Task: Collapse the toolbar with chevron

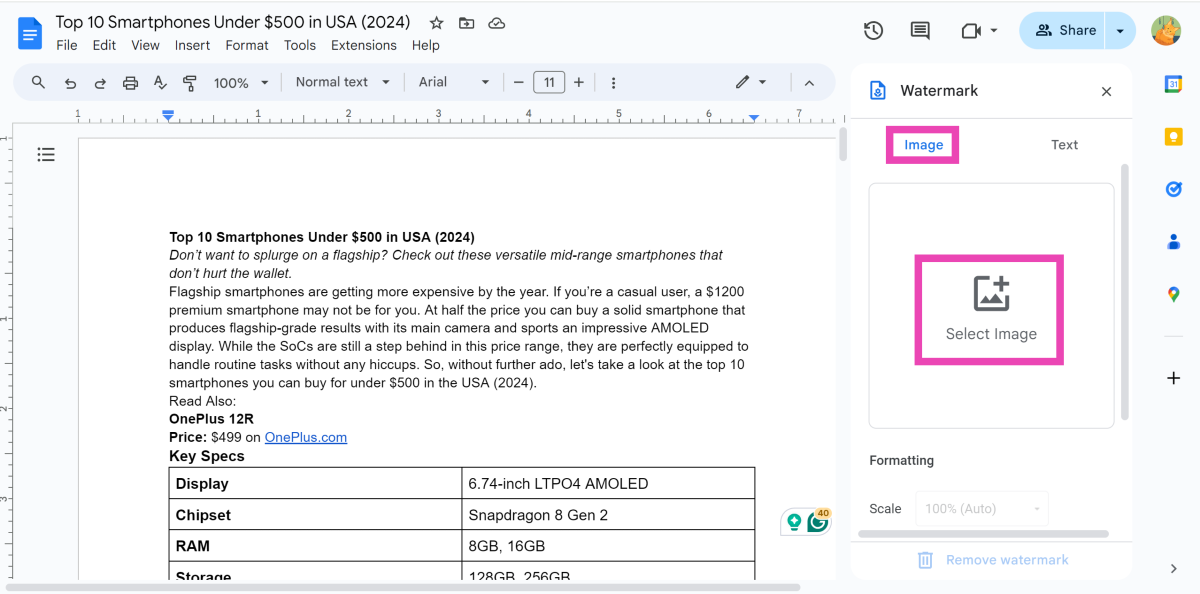Action: click(810, 83)
